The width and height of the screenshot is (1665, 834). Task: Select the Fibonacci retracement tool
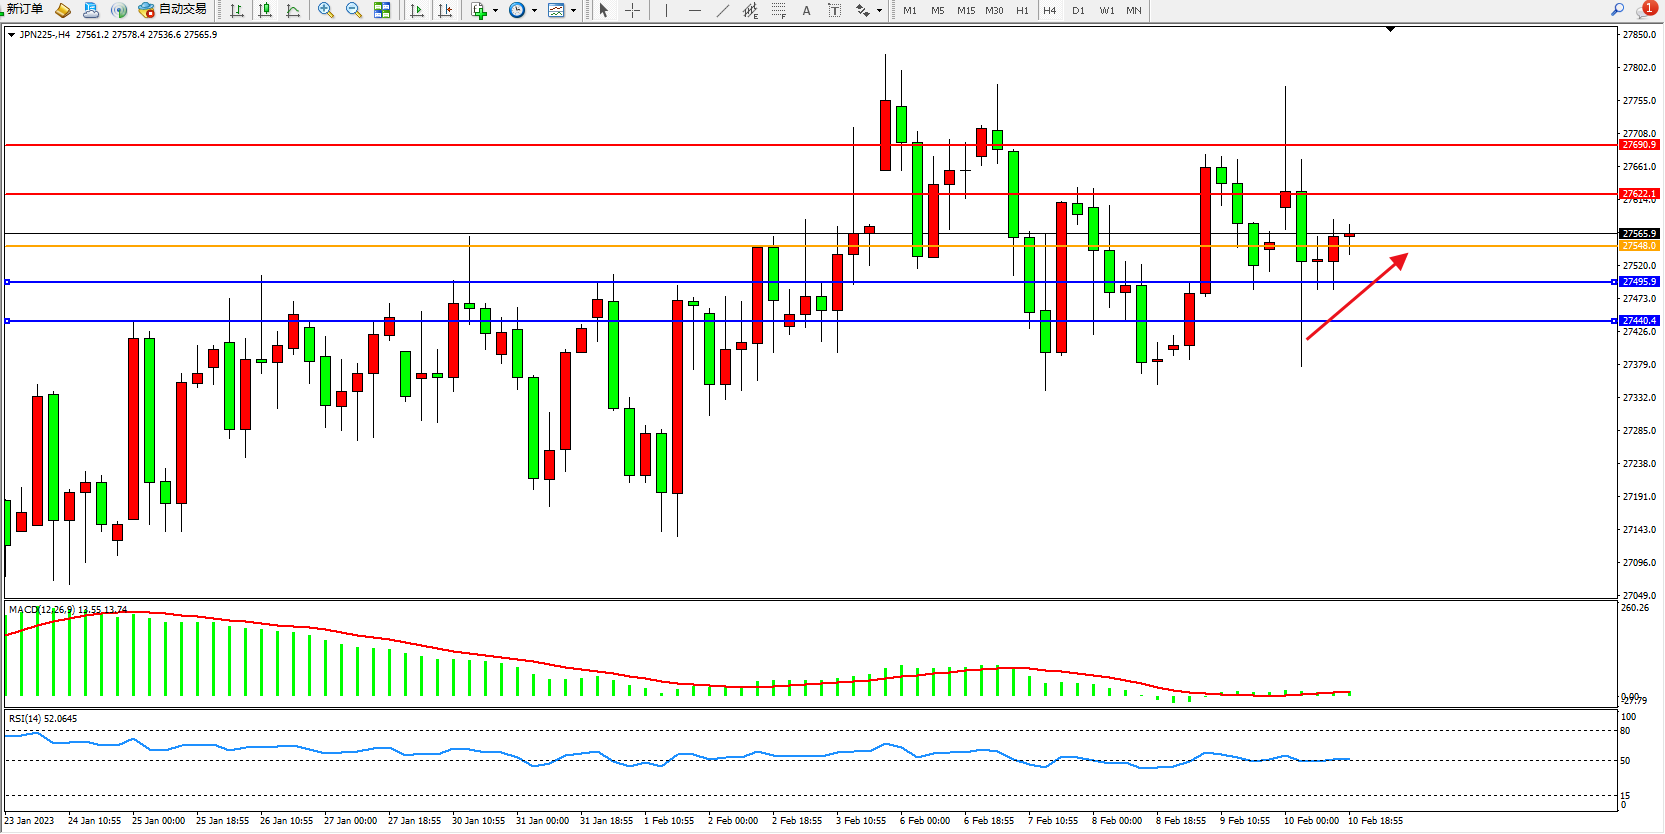point(778,10)
